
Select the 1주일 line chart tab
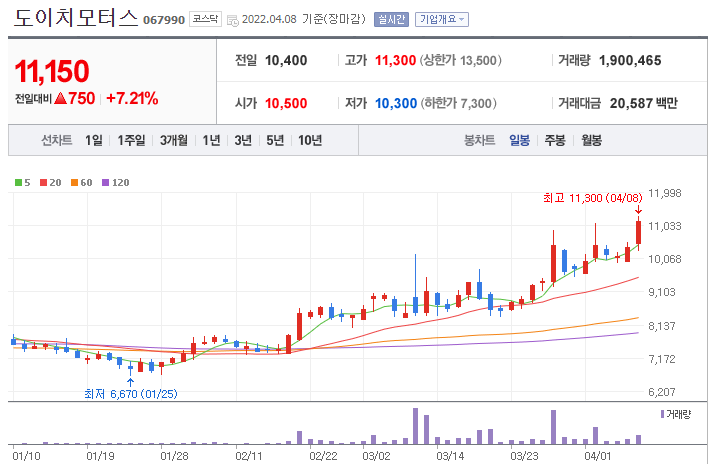click(x=131, y=140)
